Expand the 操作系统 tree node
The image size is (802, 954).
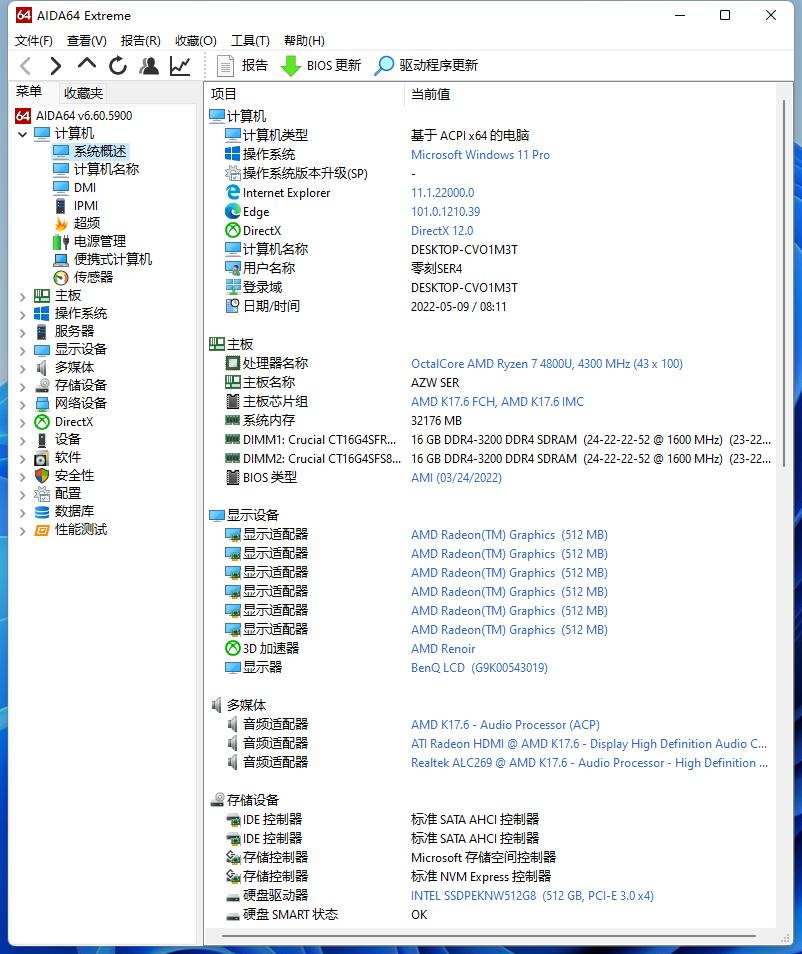23,315
